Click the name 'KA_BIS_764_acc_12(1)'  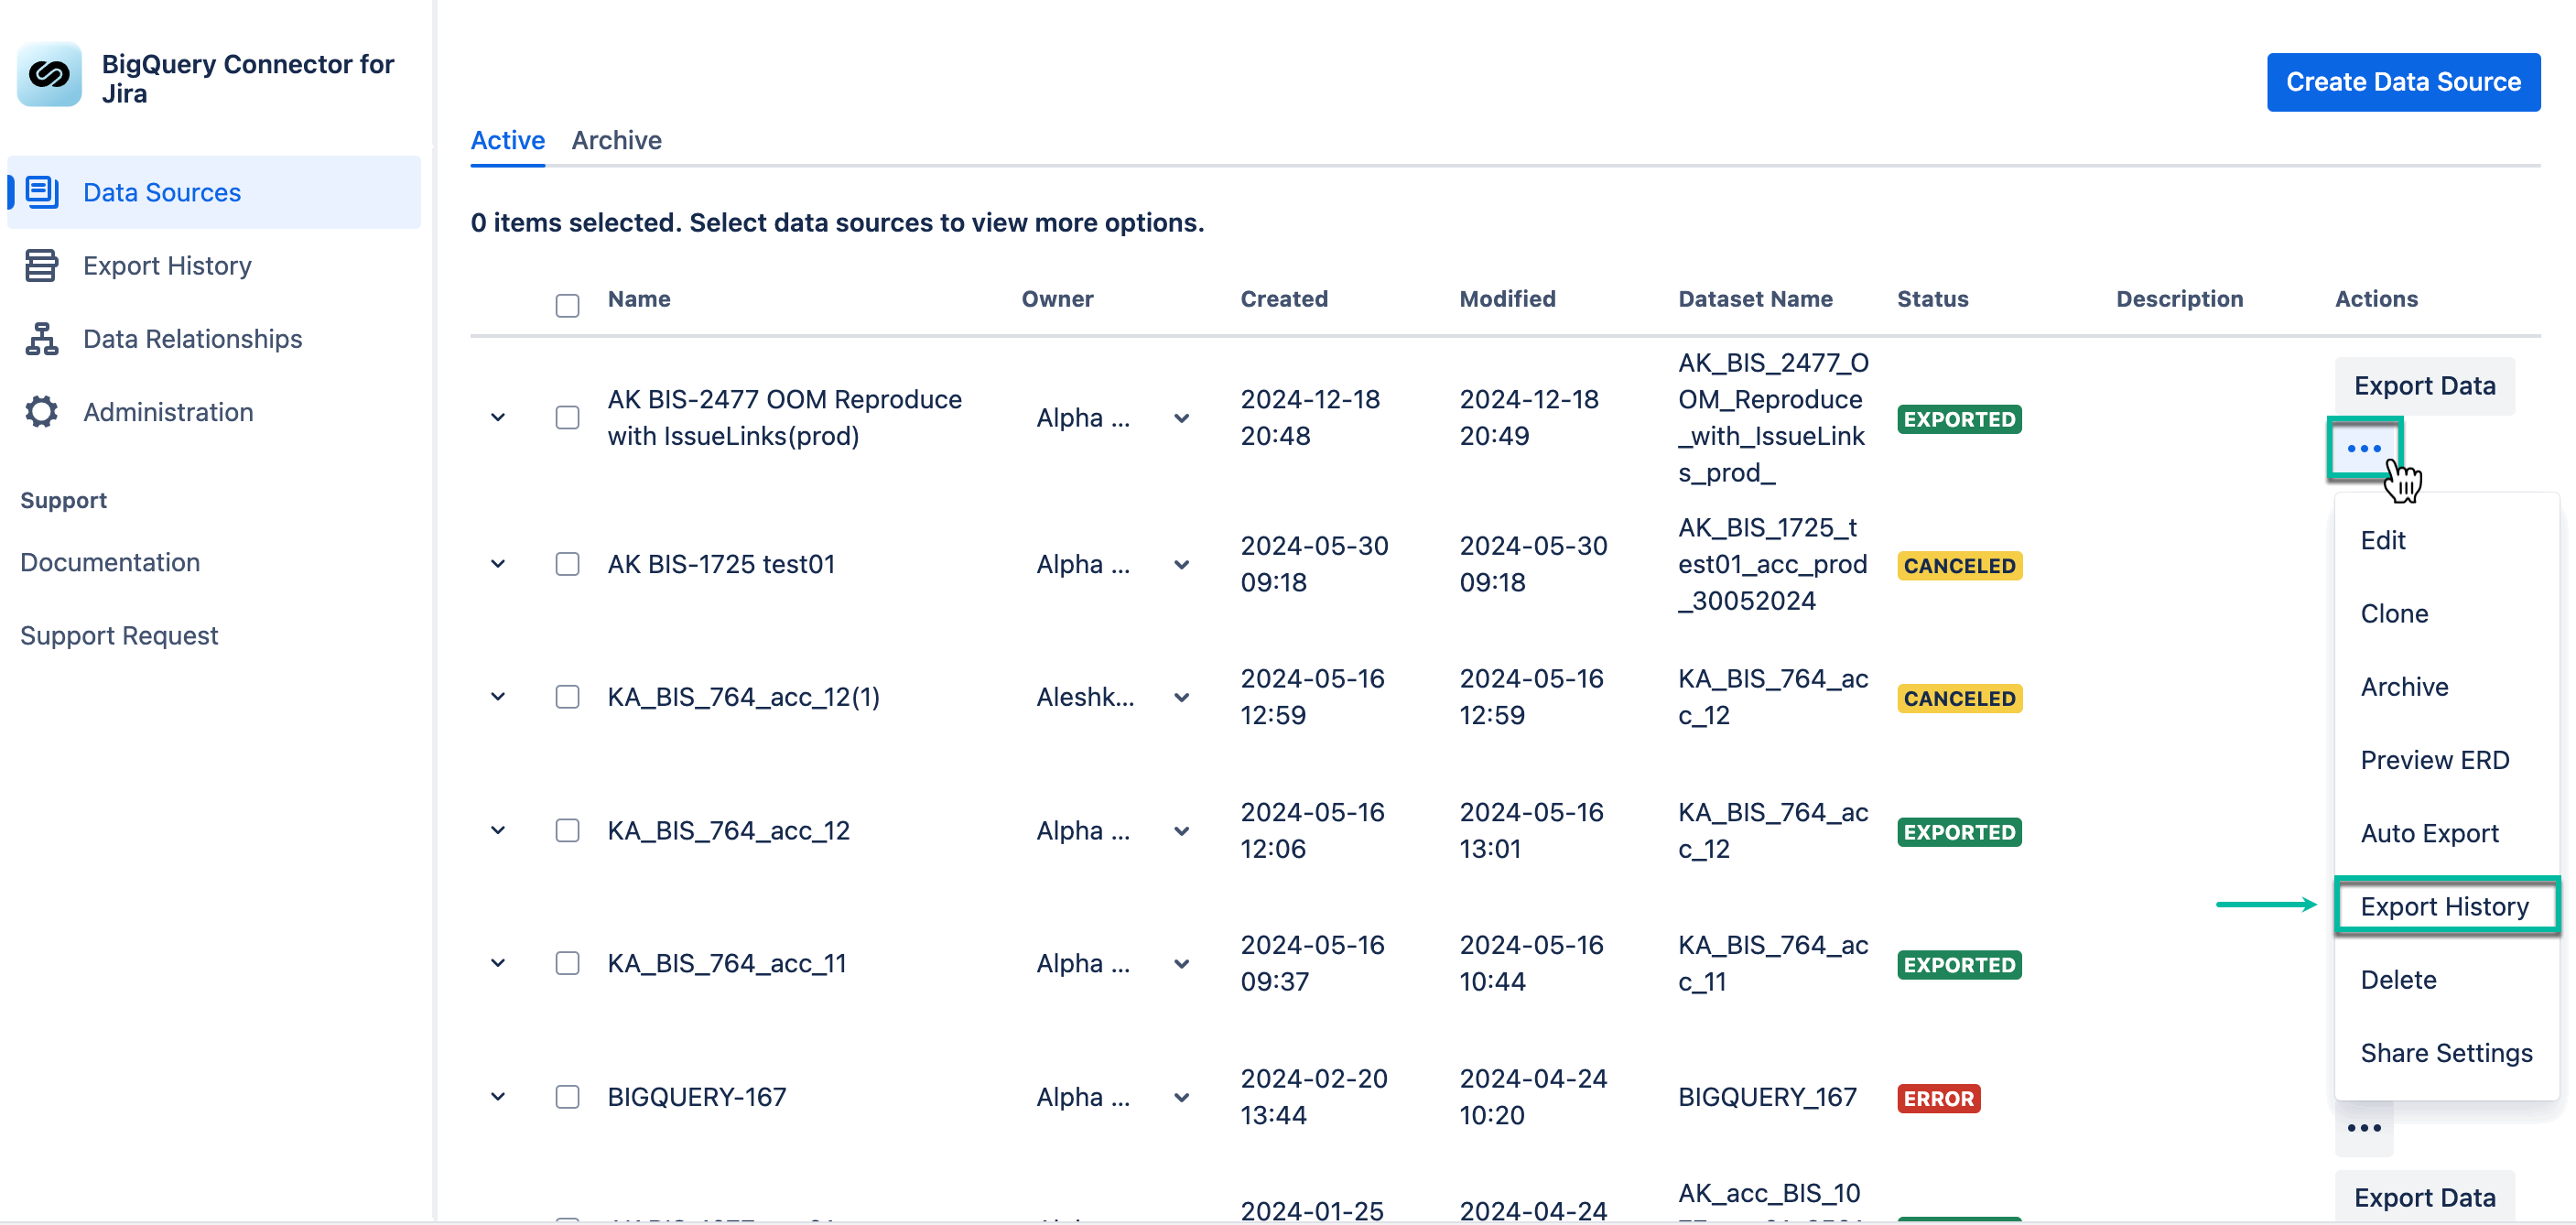[x=743, y=697]
